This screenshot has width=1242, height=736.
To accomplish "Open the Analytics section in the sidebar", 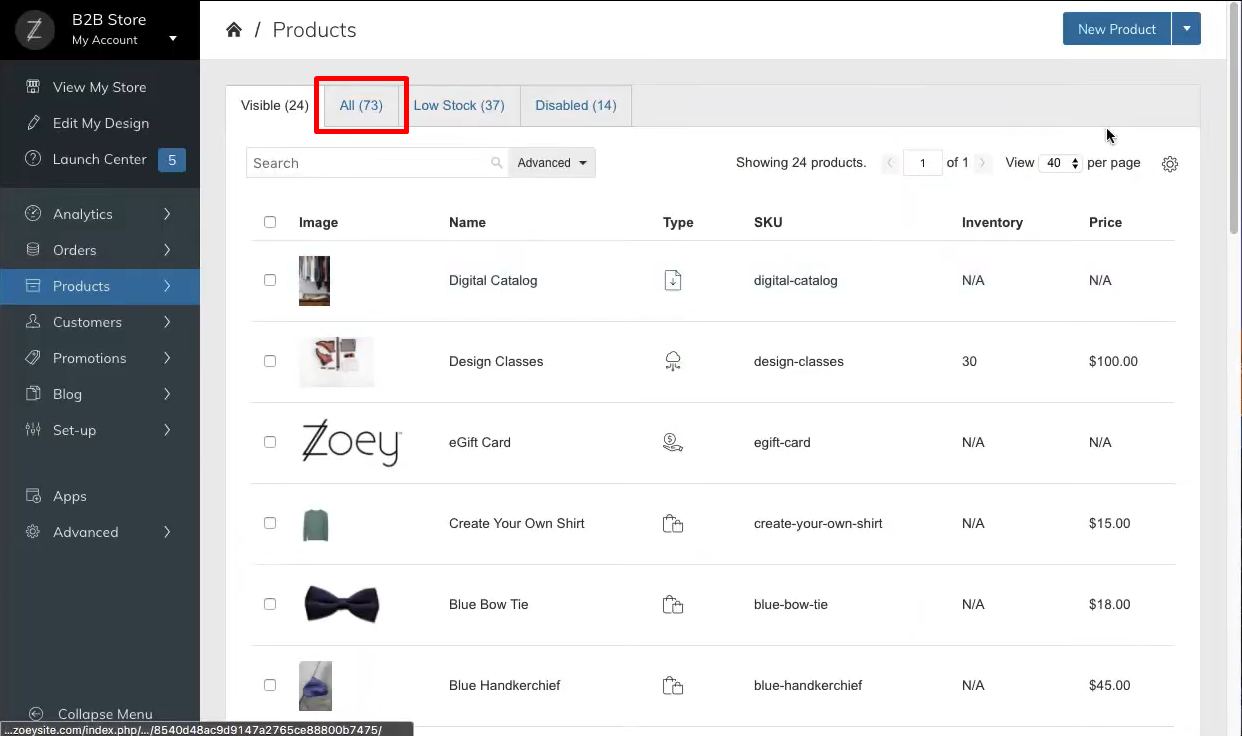I will [x=84, y=213].
